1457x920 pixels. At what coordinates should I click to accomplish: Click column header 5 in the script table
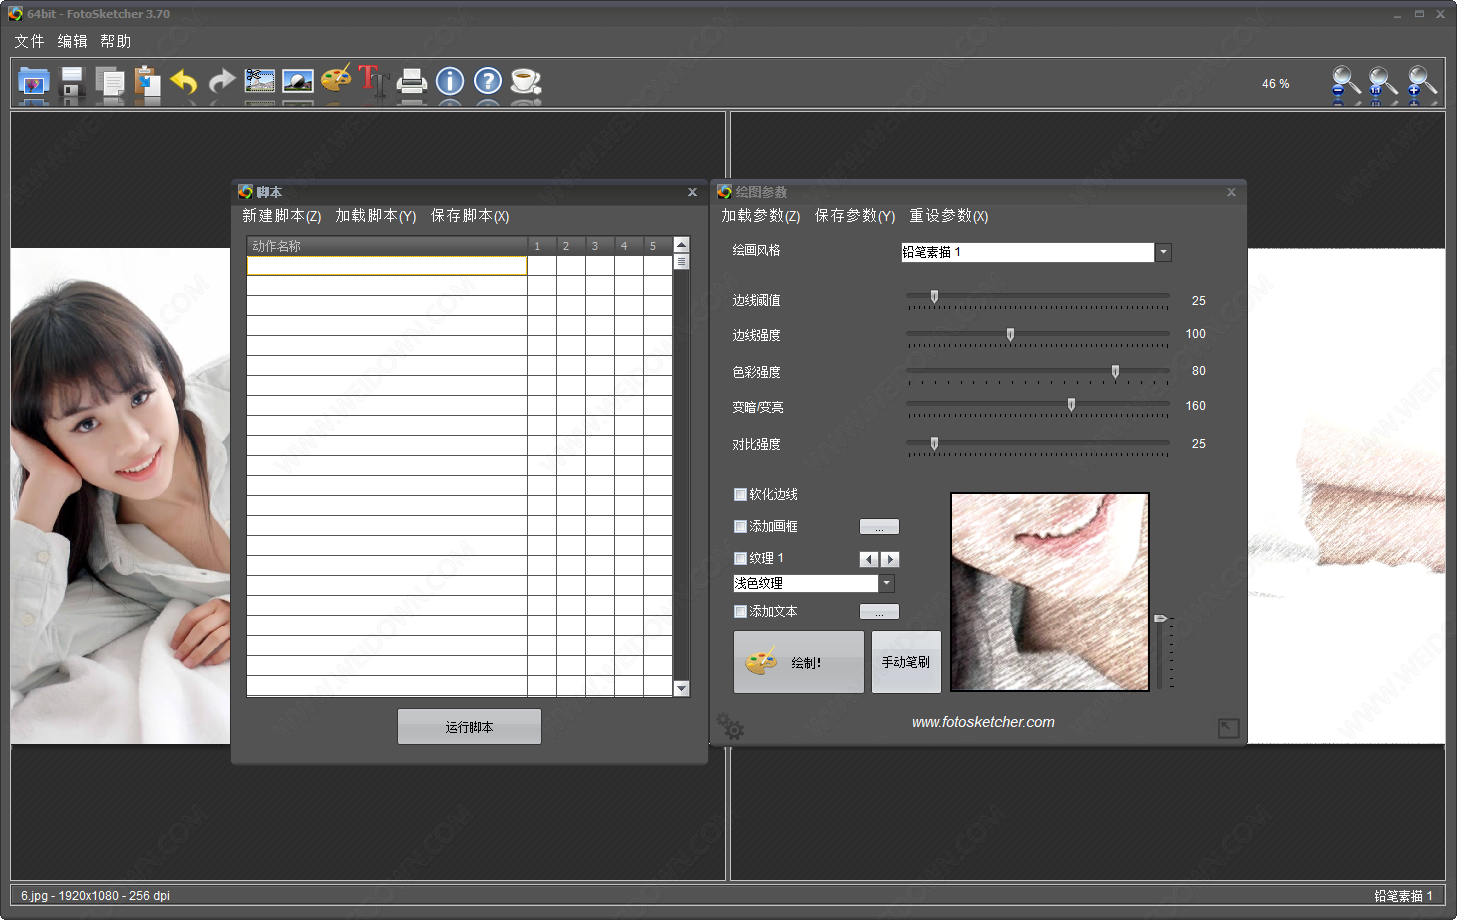tap(657, 246)
